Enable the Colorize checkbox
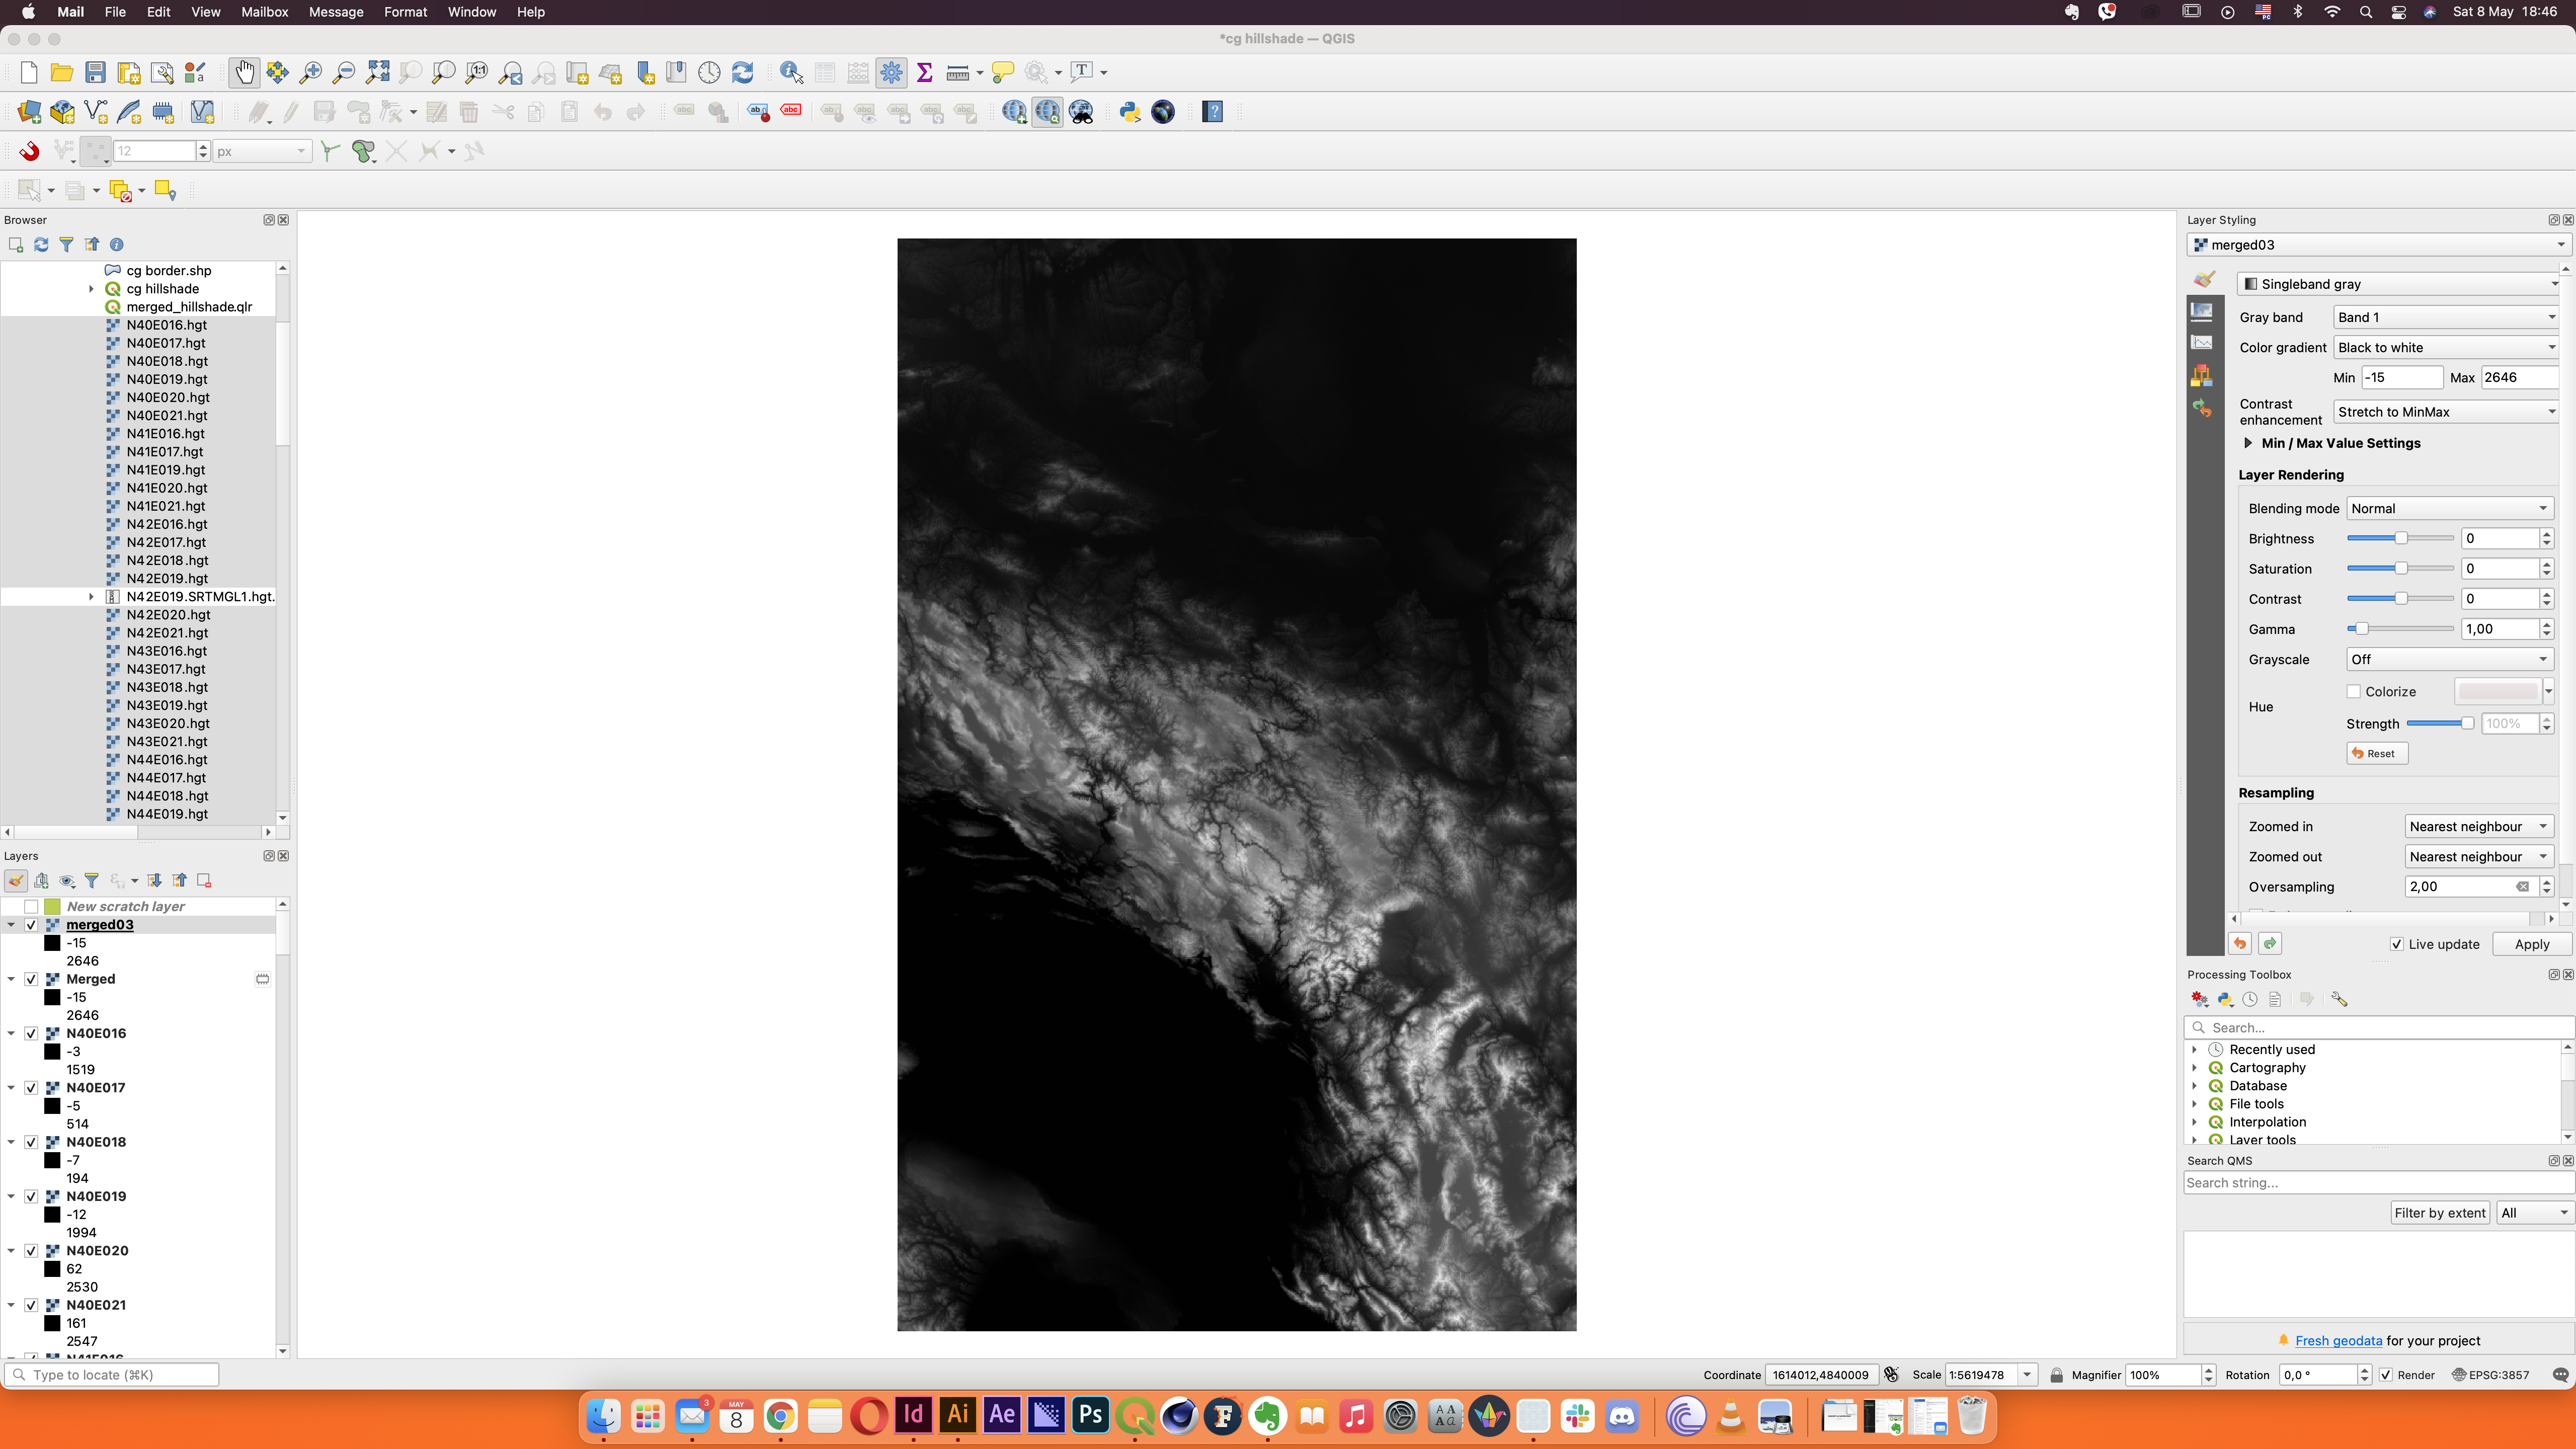This screenshot has height=1449, width=2576. [2354, 692]
